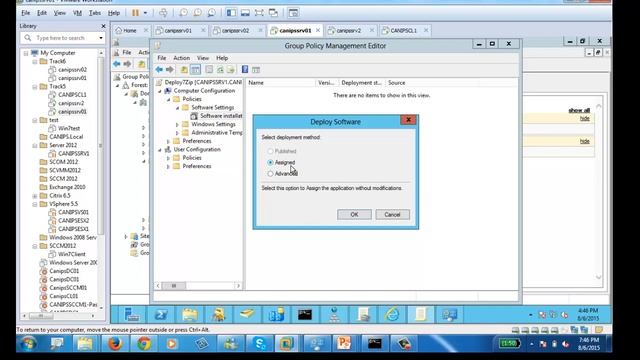The height and width of the screenshot is (360, 640).
Task: Expand the Windows Settings node
Action: (177, 124)
